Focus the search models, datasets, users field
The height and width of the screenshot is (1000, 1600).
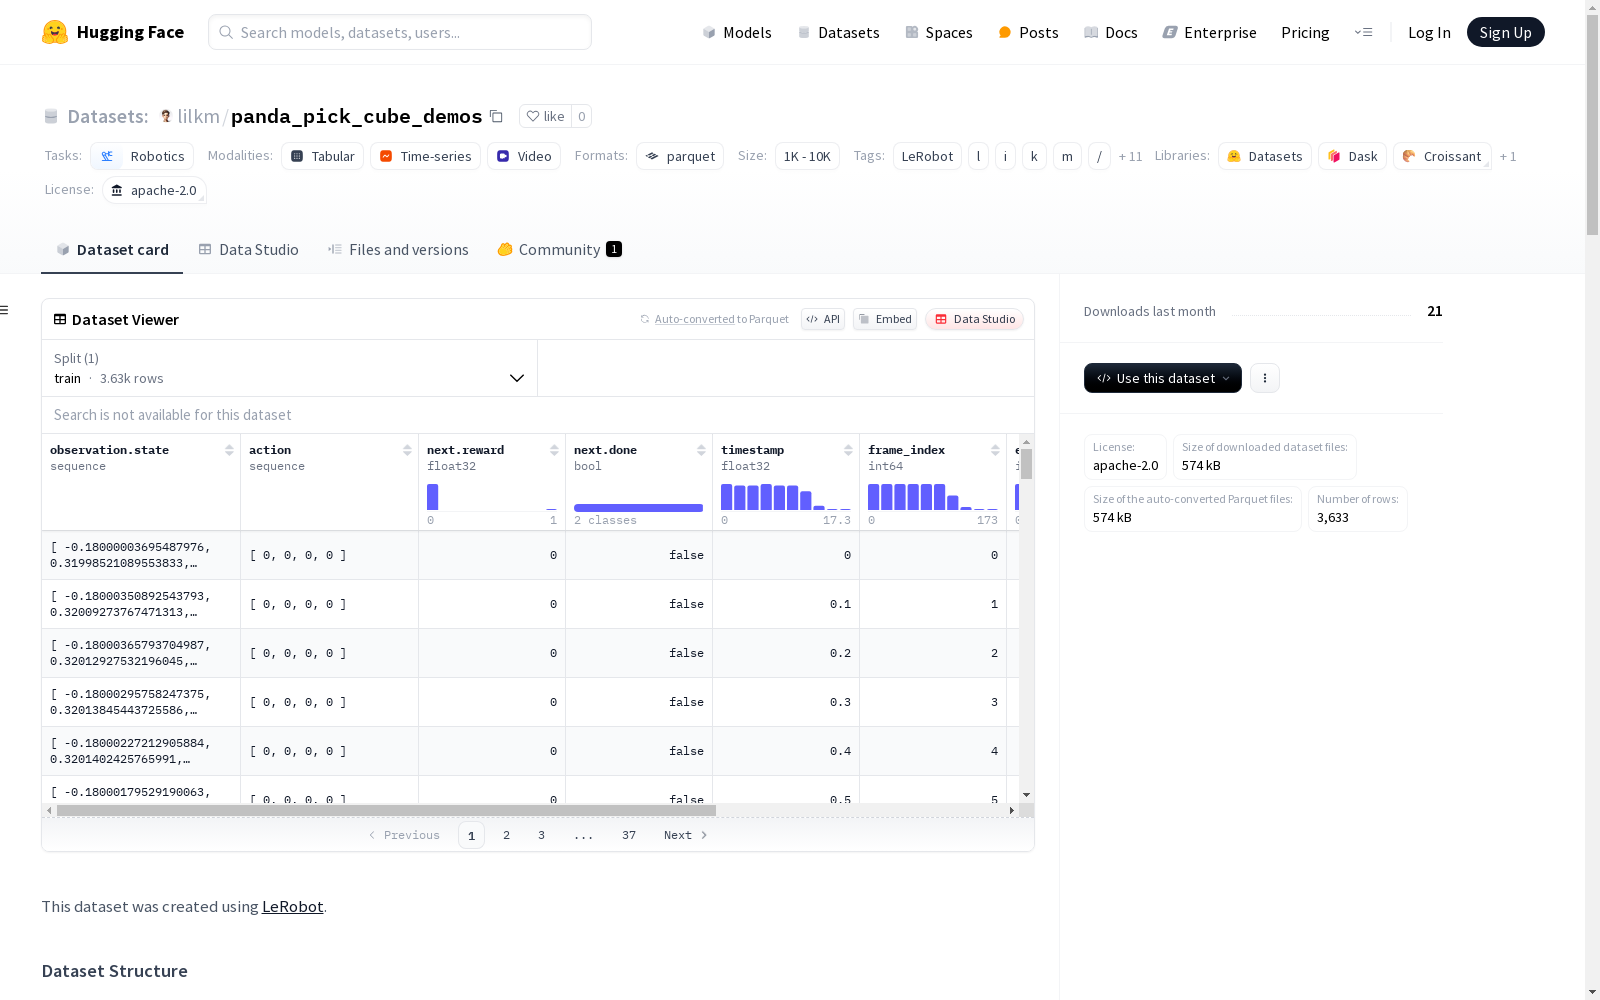400,32
